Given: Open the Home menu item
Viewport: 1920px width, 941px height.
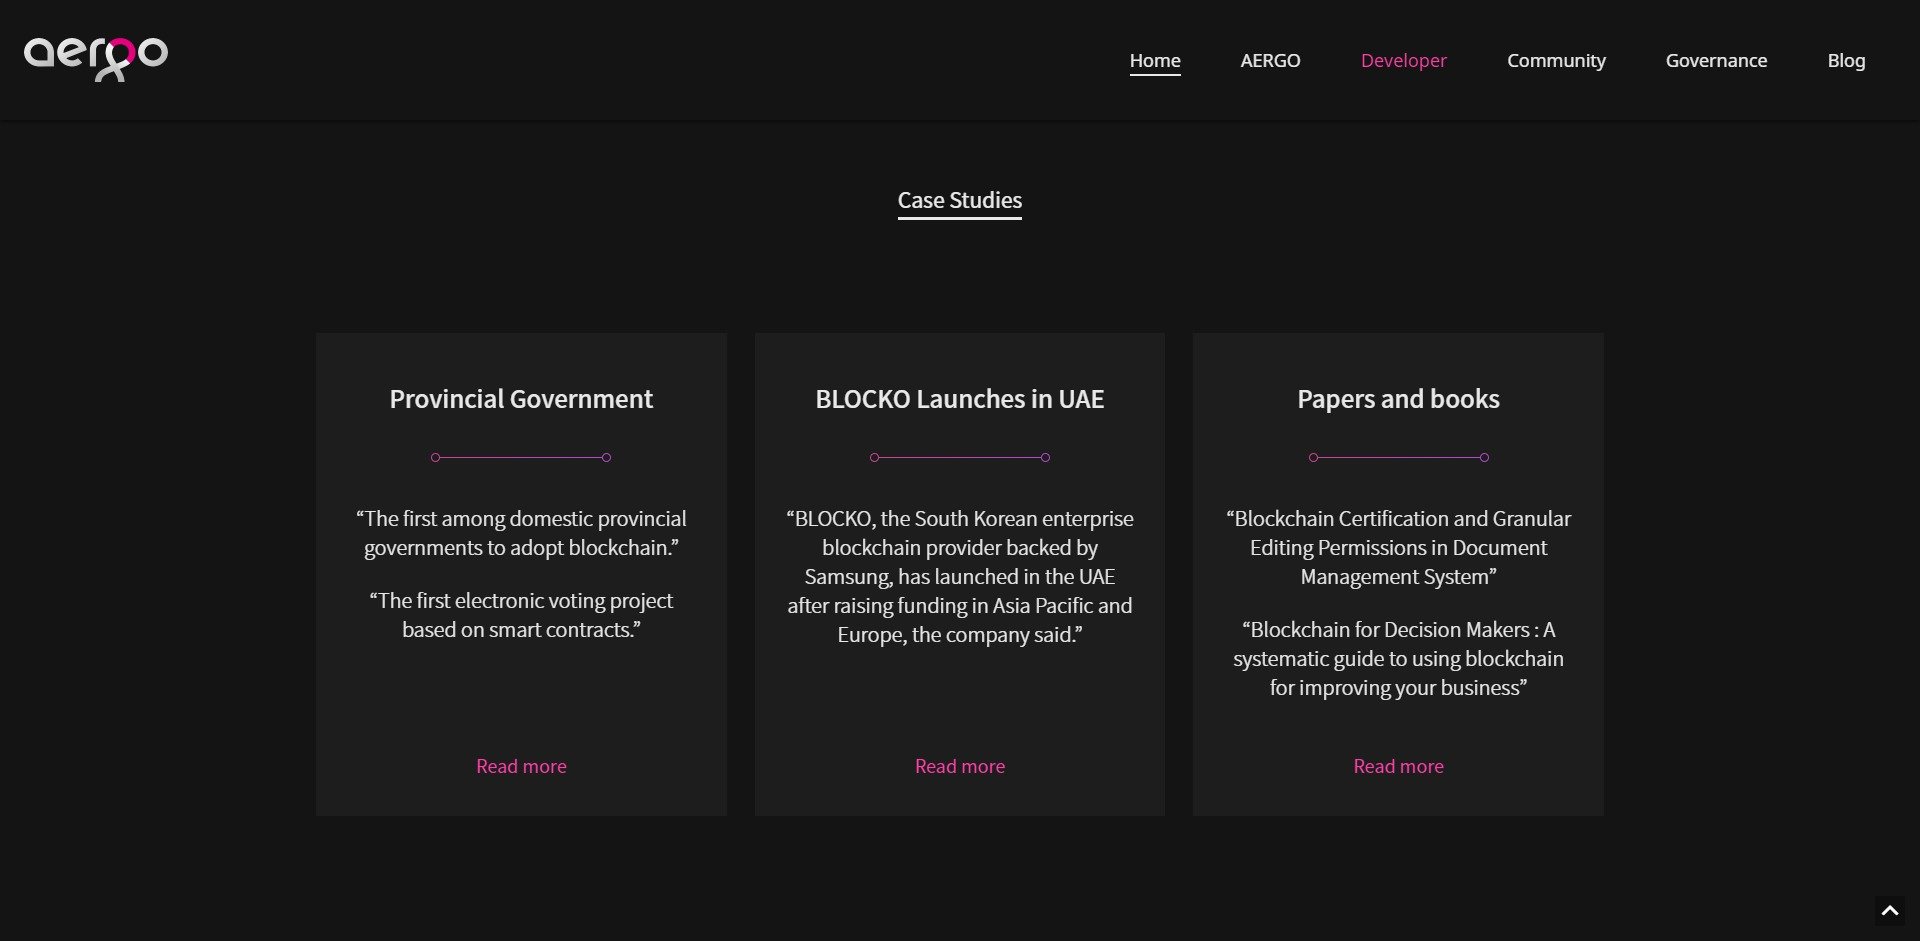Looking at the screenshot, I should [x=1154, y=60].
